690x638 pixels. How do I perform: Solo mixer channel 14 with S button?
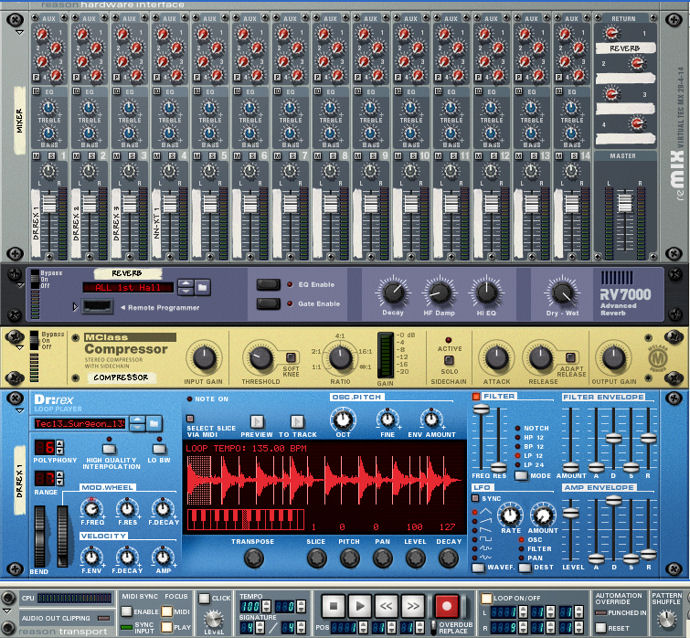coord(574,156)
